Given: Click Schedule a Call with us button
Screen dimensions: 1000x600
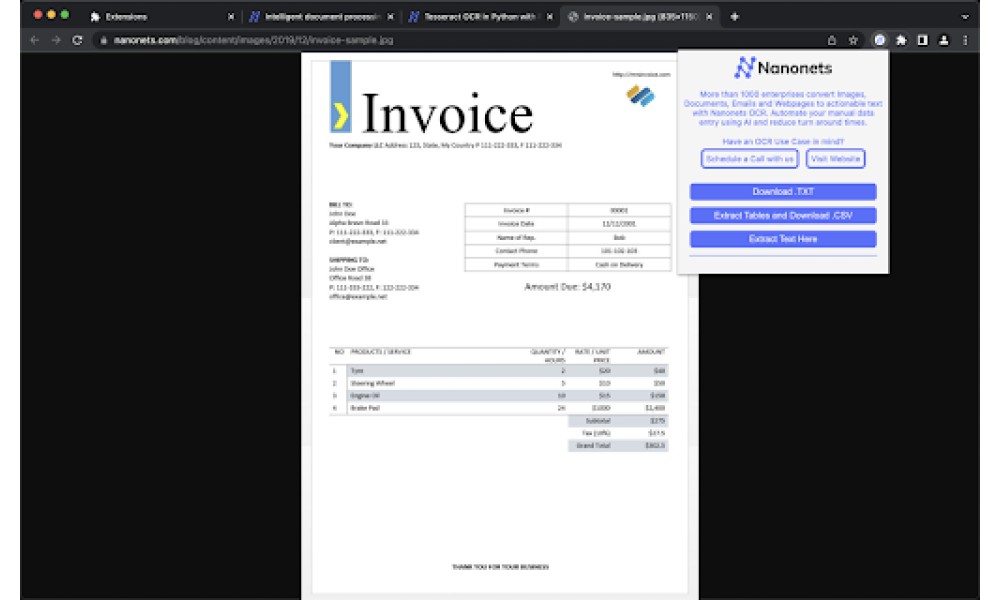Looking at the screenshot, I should (x=749, y=159).
